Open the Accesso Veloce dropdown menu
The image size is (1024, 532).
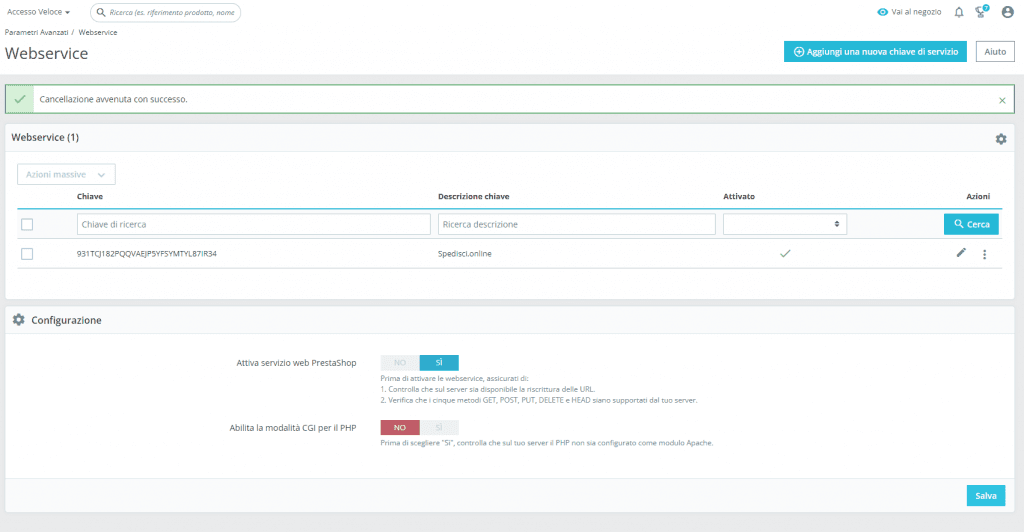39,12
